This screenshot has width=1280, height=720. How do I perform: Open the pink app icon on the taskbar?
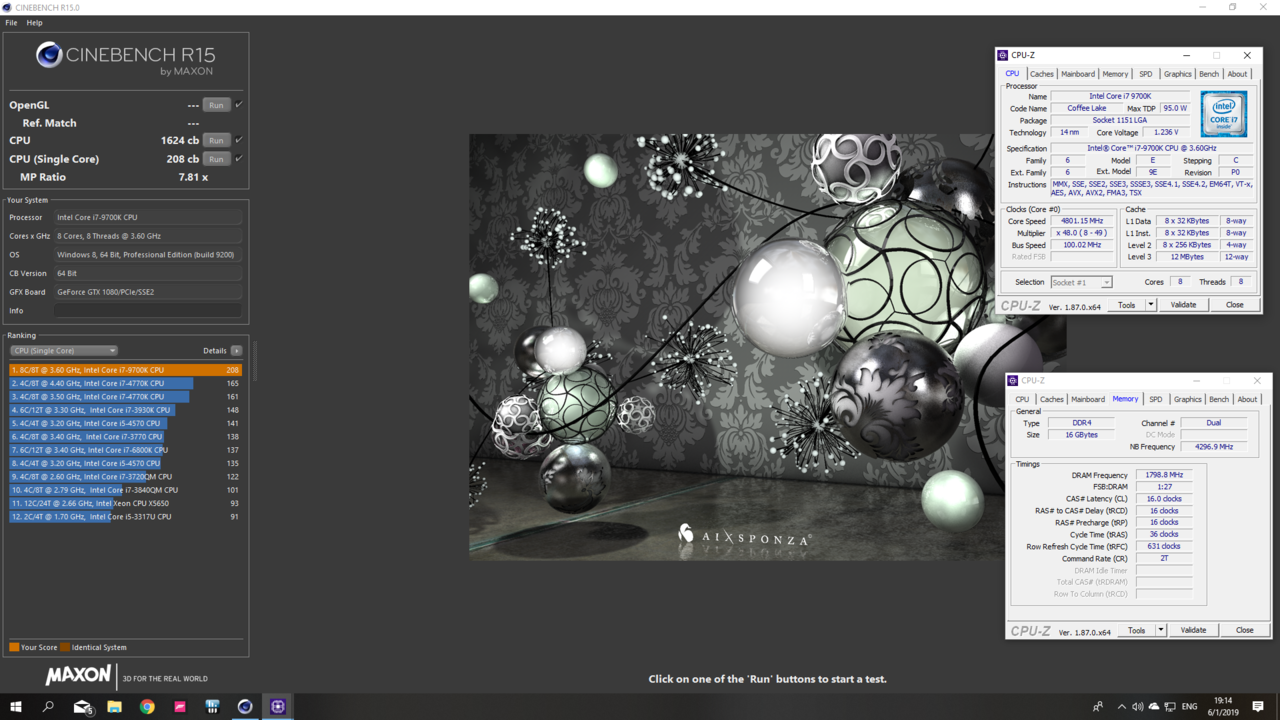180,707
